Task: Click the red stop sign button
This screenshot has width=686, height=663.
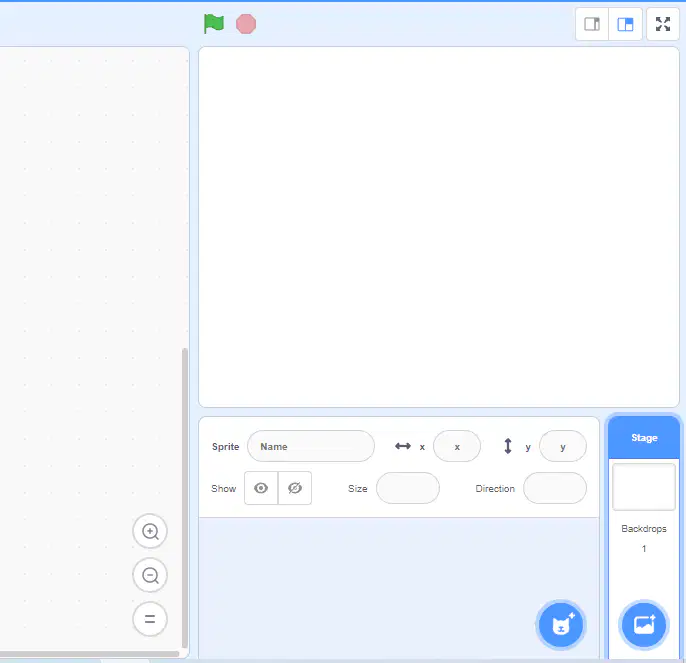Action: coord(246,24)
